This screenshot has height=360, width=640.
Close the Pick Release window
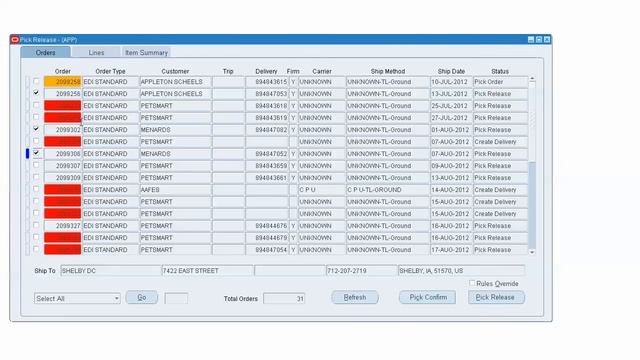547,40
